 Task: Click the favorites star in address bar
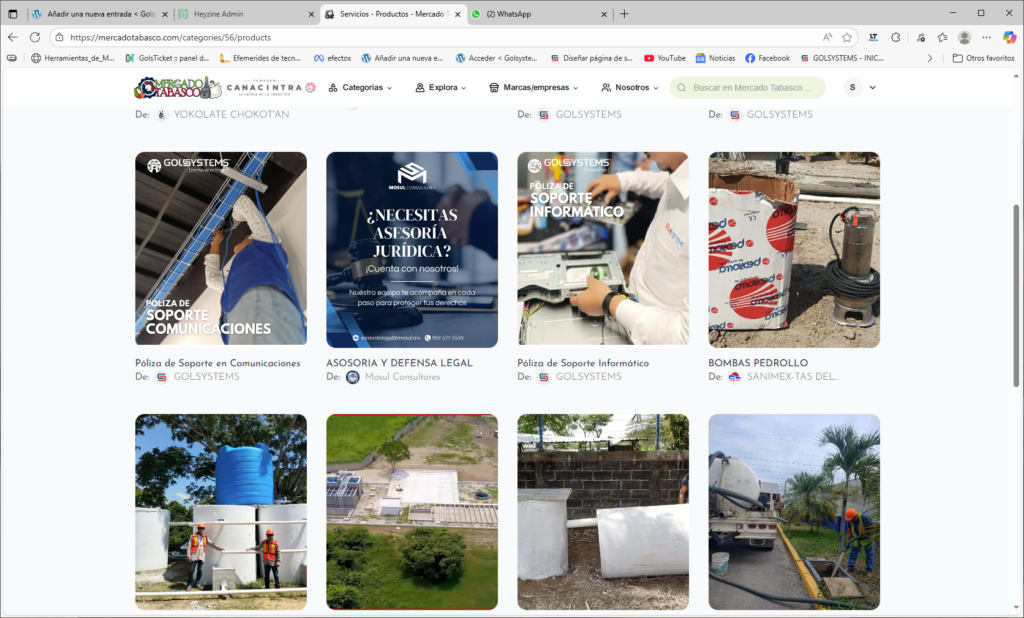point(847,37)
